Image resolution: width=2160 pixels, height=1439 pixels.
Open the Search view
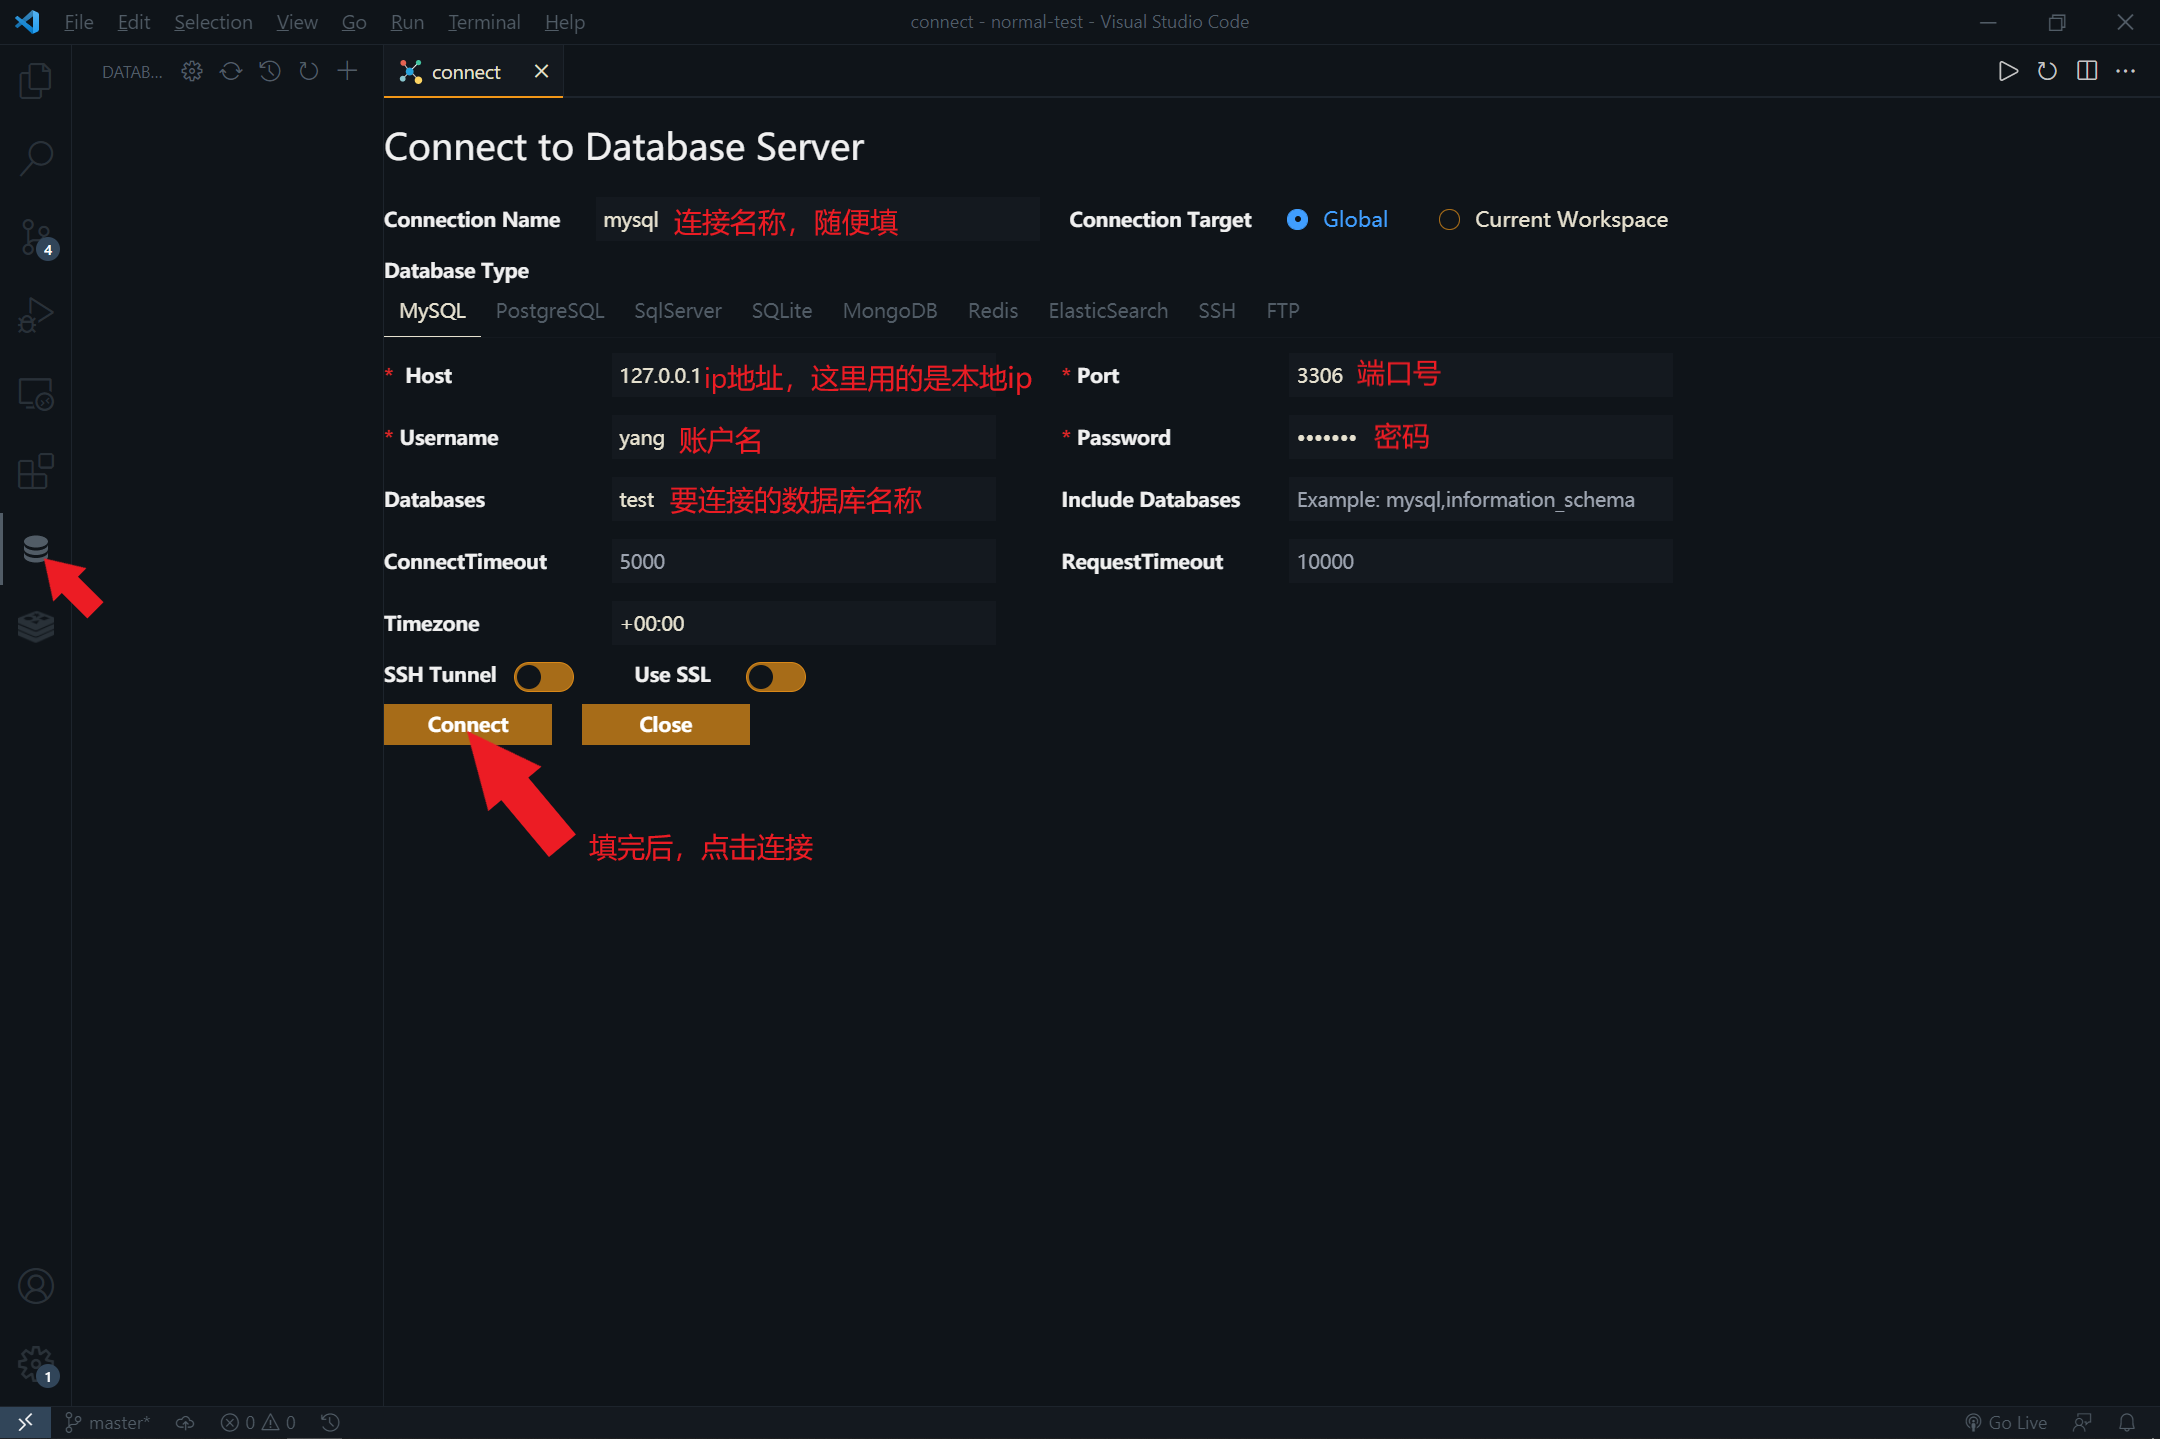click(36, 157)
